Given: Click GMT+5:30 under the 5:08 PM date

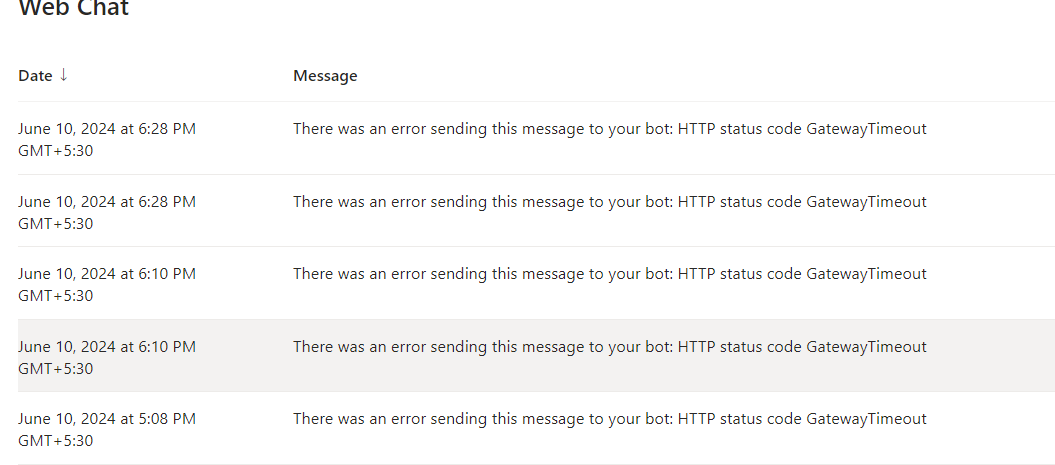Looking at the screenshot, I should pos(56,440).
